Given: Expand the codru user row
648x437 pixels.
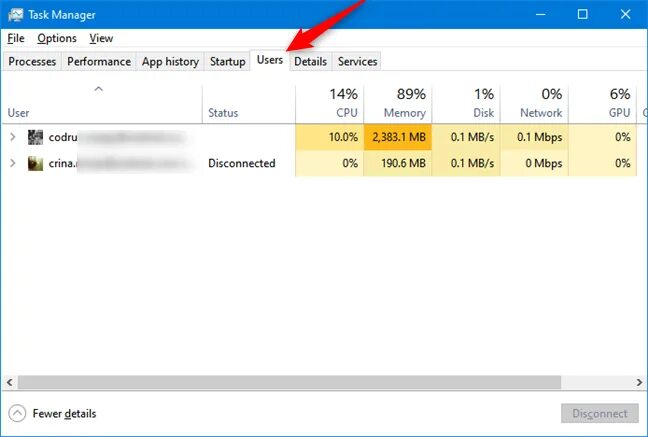Looking at the screenshot, I should pyautogui.click(x=12, y=137).
